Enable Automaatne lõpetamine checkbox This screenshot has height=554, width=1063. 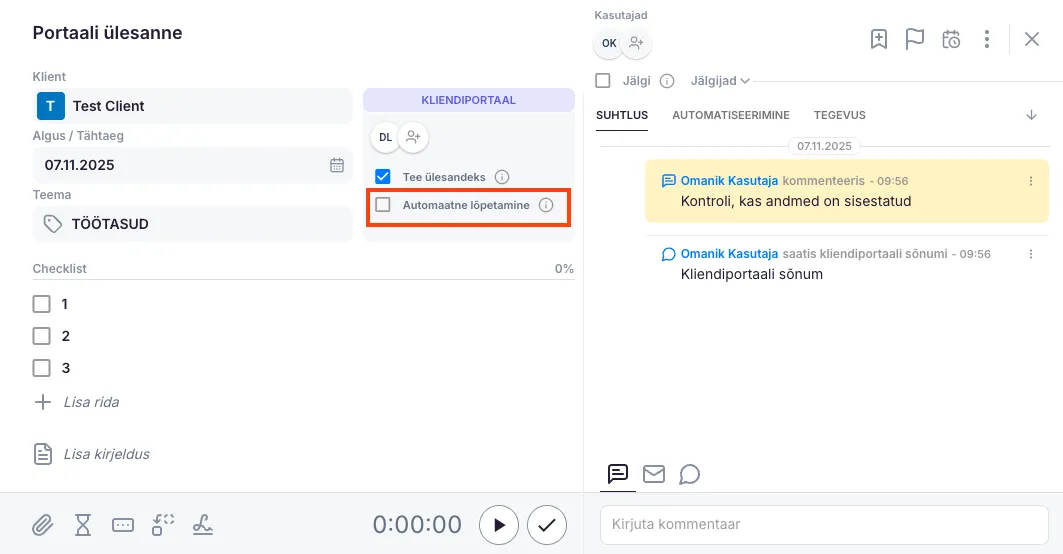(x=383, y=205)
